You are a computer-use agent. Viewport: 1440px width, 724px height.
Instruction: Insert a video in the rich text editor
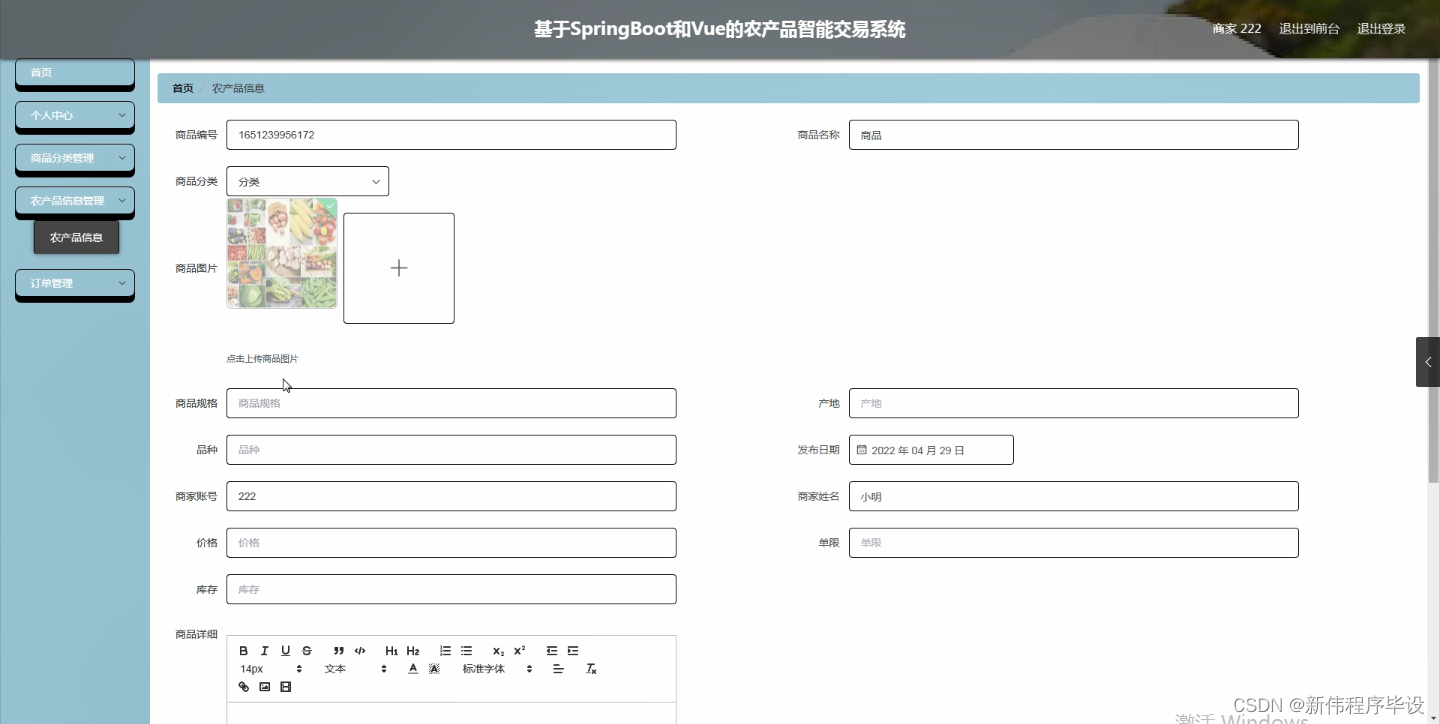(285, 687)
